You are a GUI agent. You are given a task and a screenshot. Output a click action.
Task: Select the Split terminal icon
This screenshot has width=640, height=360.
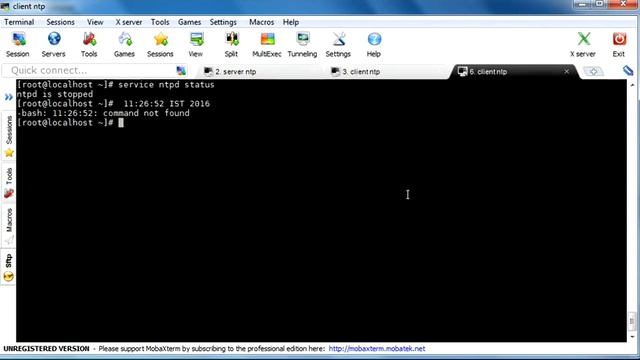pyautogui.click(x=231, y=44)
